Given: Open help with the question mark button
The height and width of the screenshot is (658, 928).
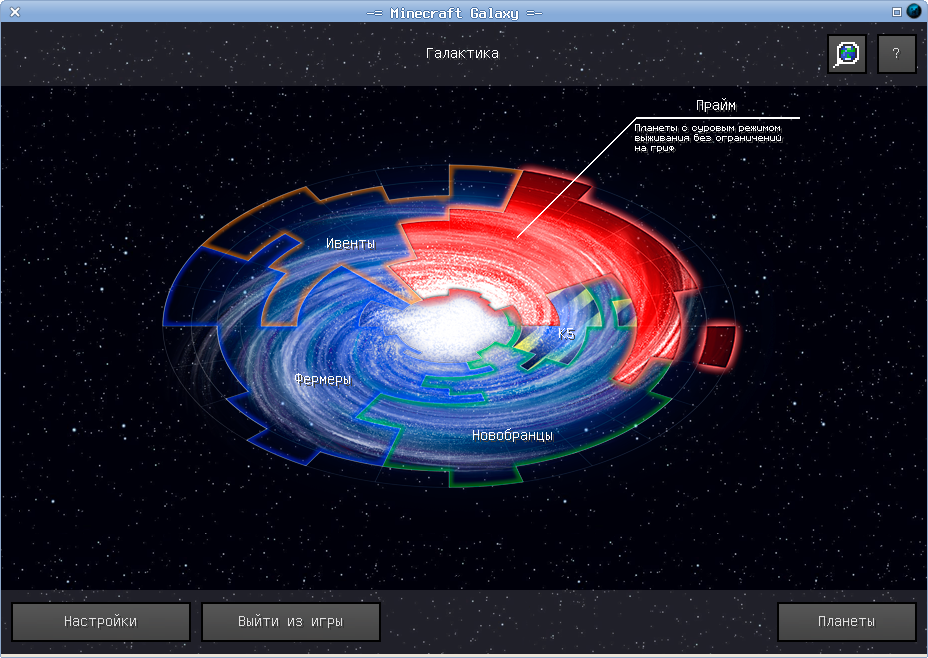Looking at the screenshot, I should tap(897, 54).
